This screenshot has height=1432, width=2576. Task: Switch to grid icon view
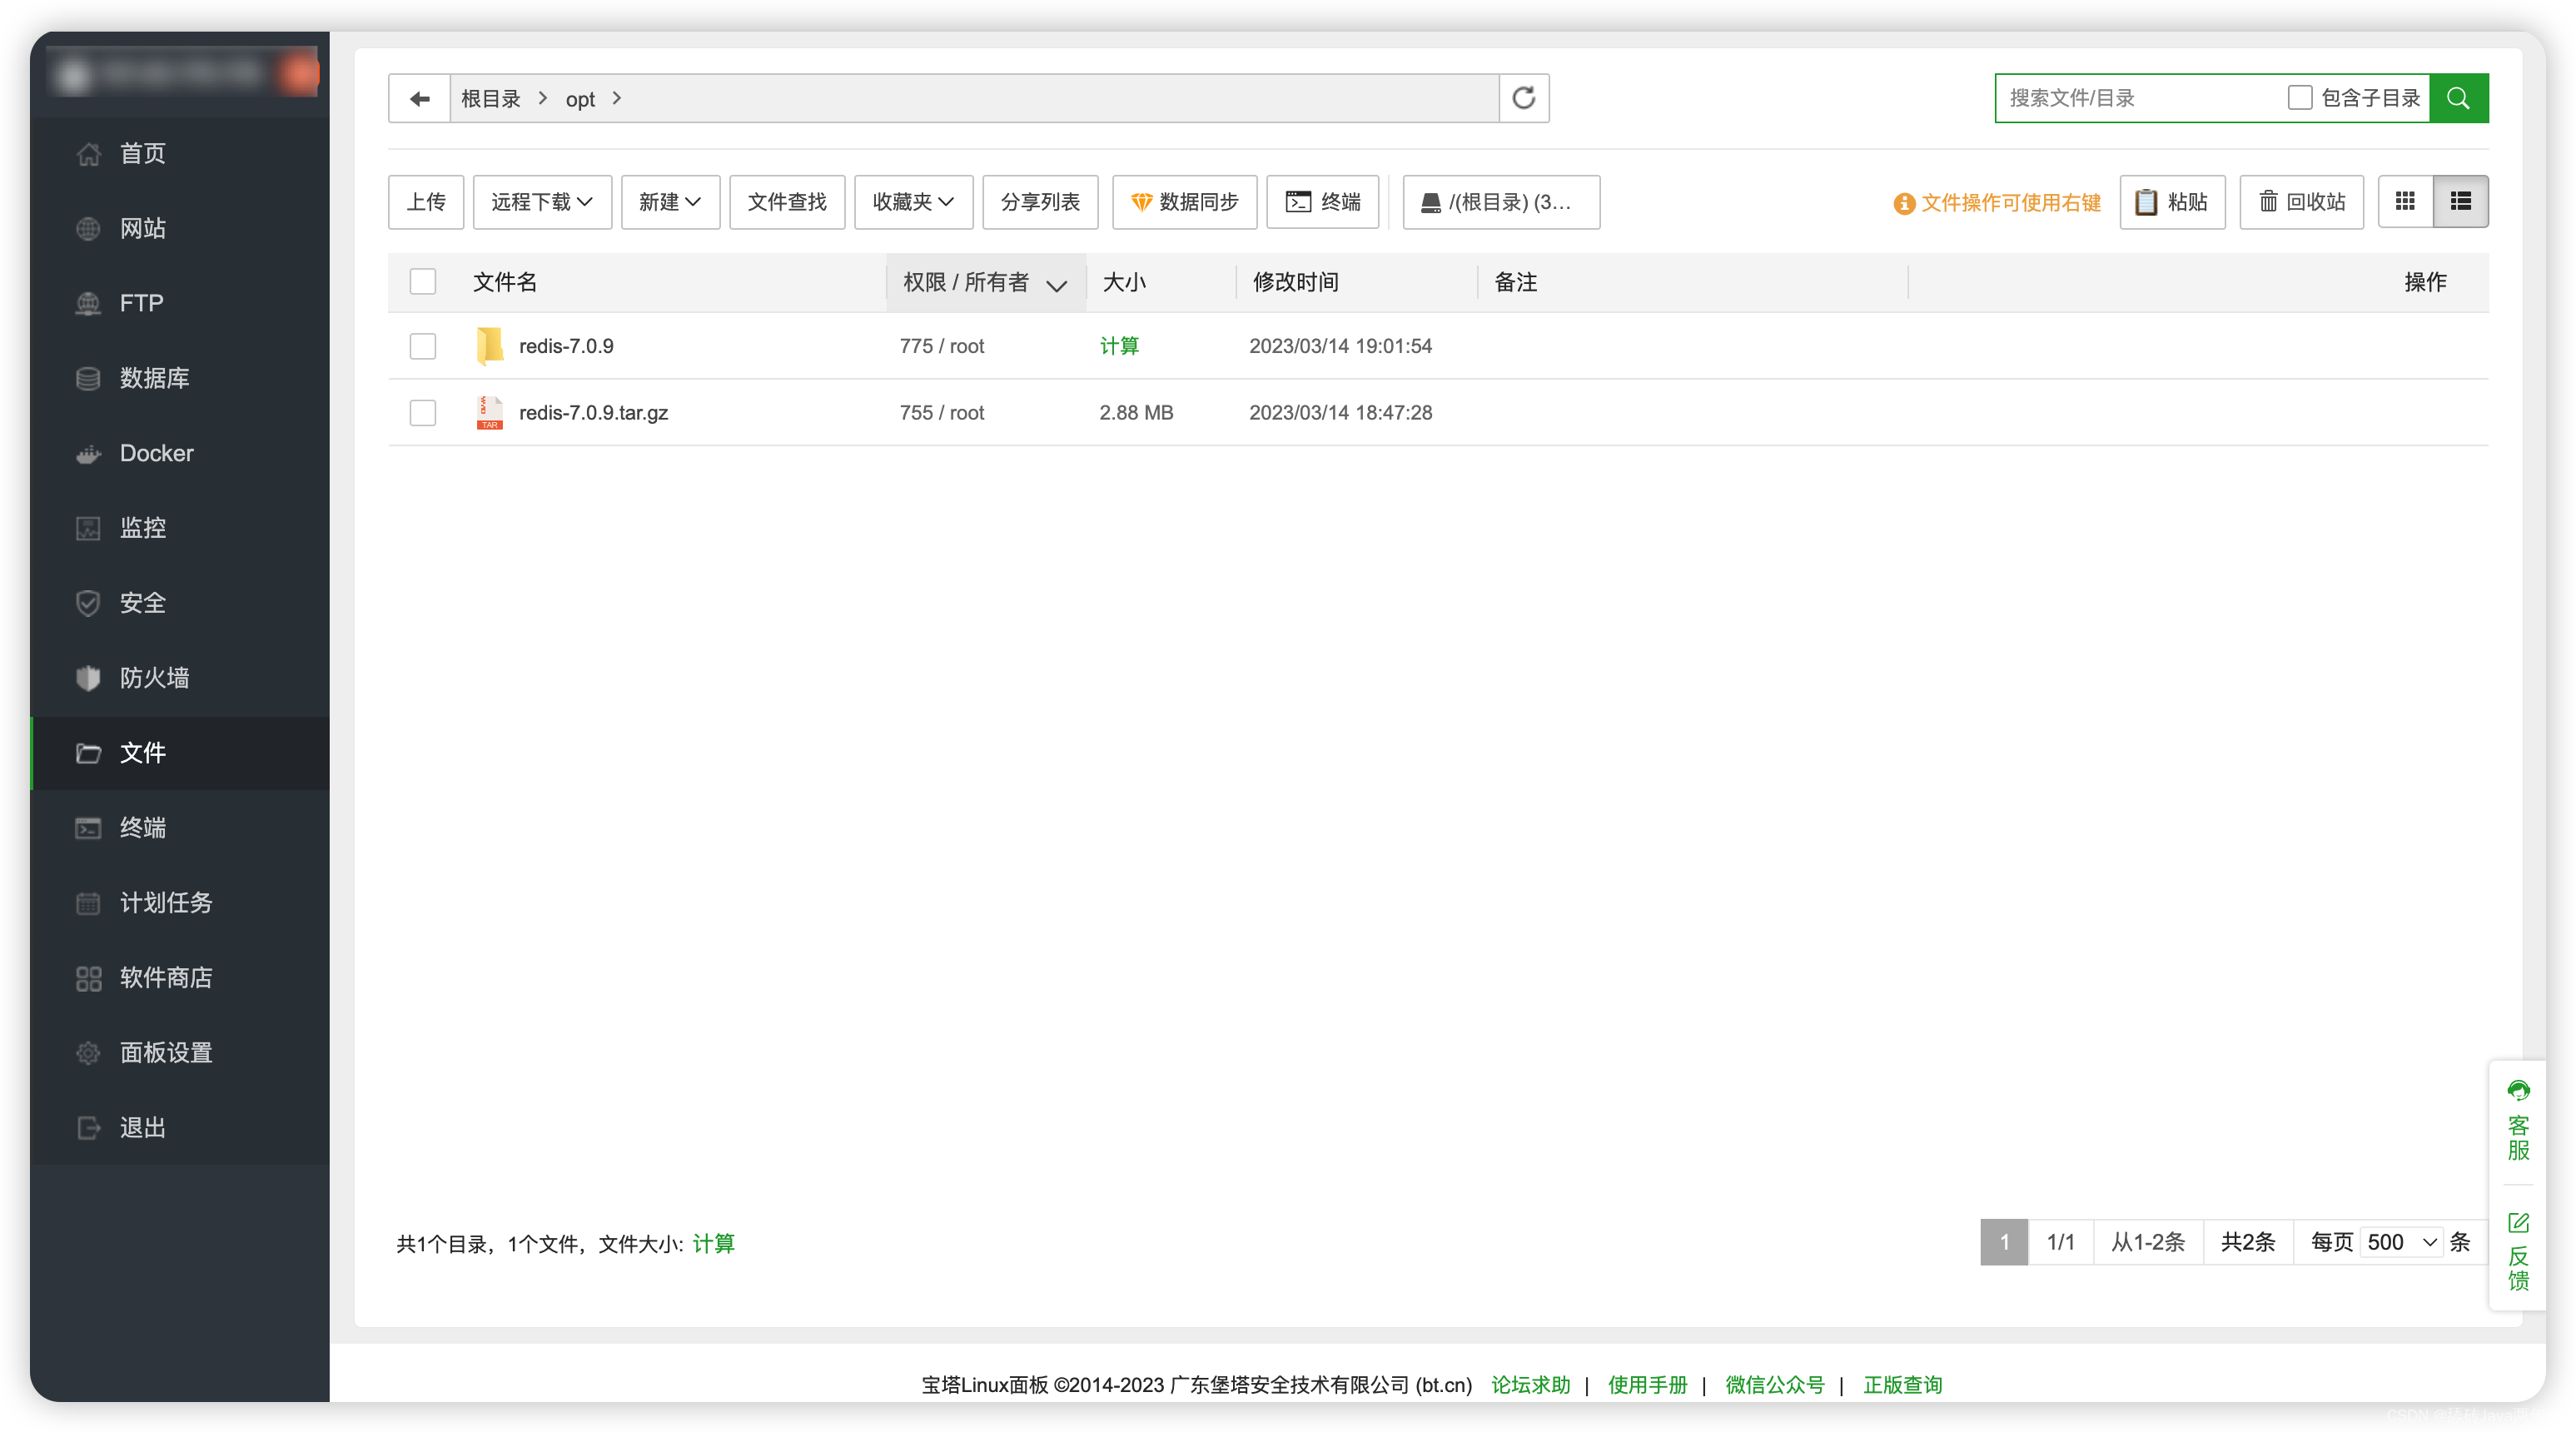(2405, 202)
